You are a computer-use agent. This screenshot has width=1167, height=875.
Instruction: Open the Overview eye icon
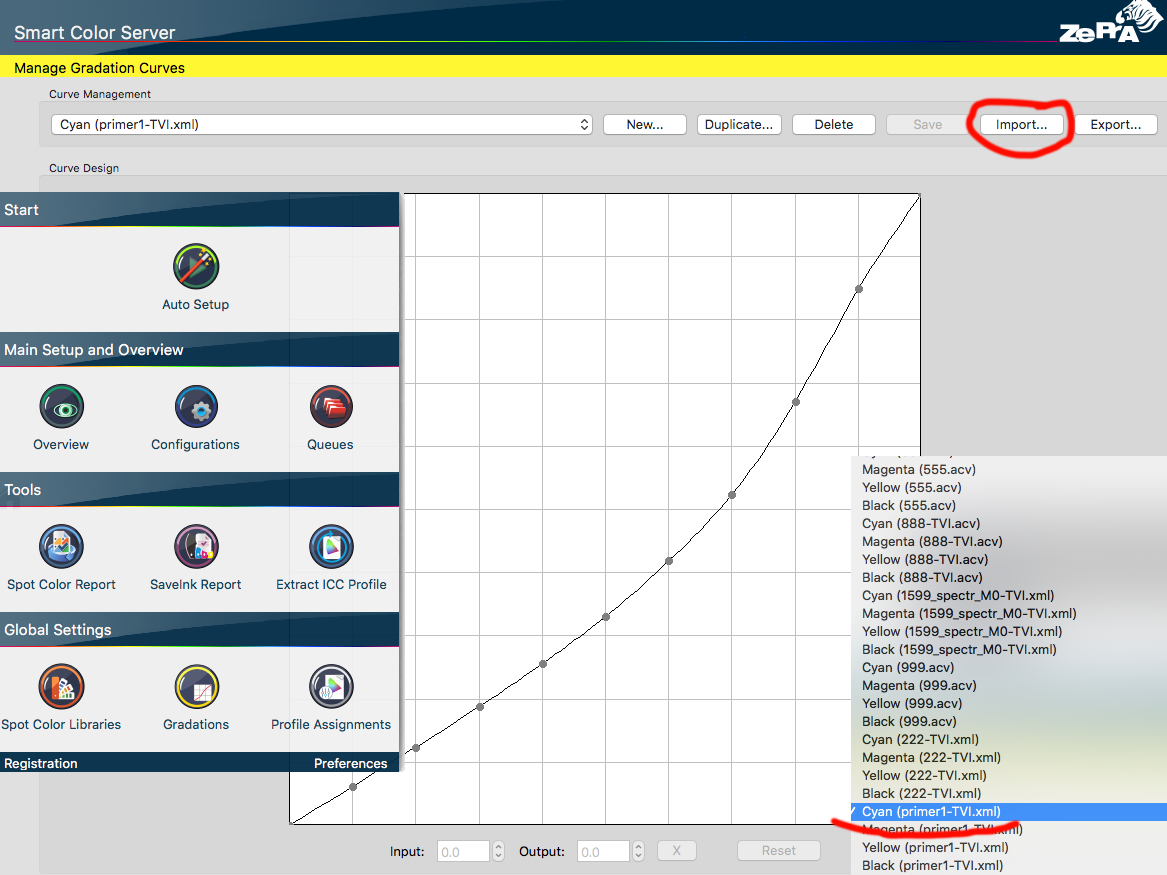coord(61,406)
